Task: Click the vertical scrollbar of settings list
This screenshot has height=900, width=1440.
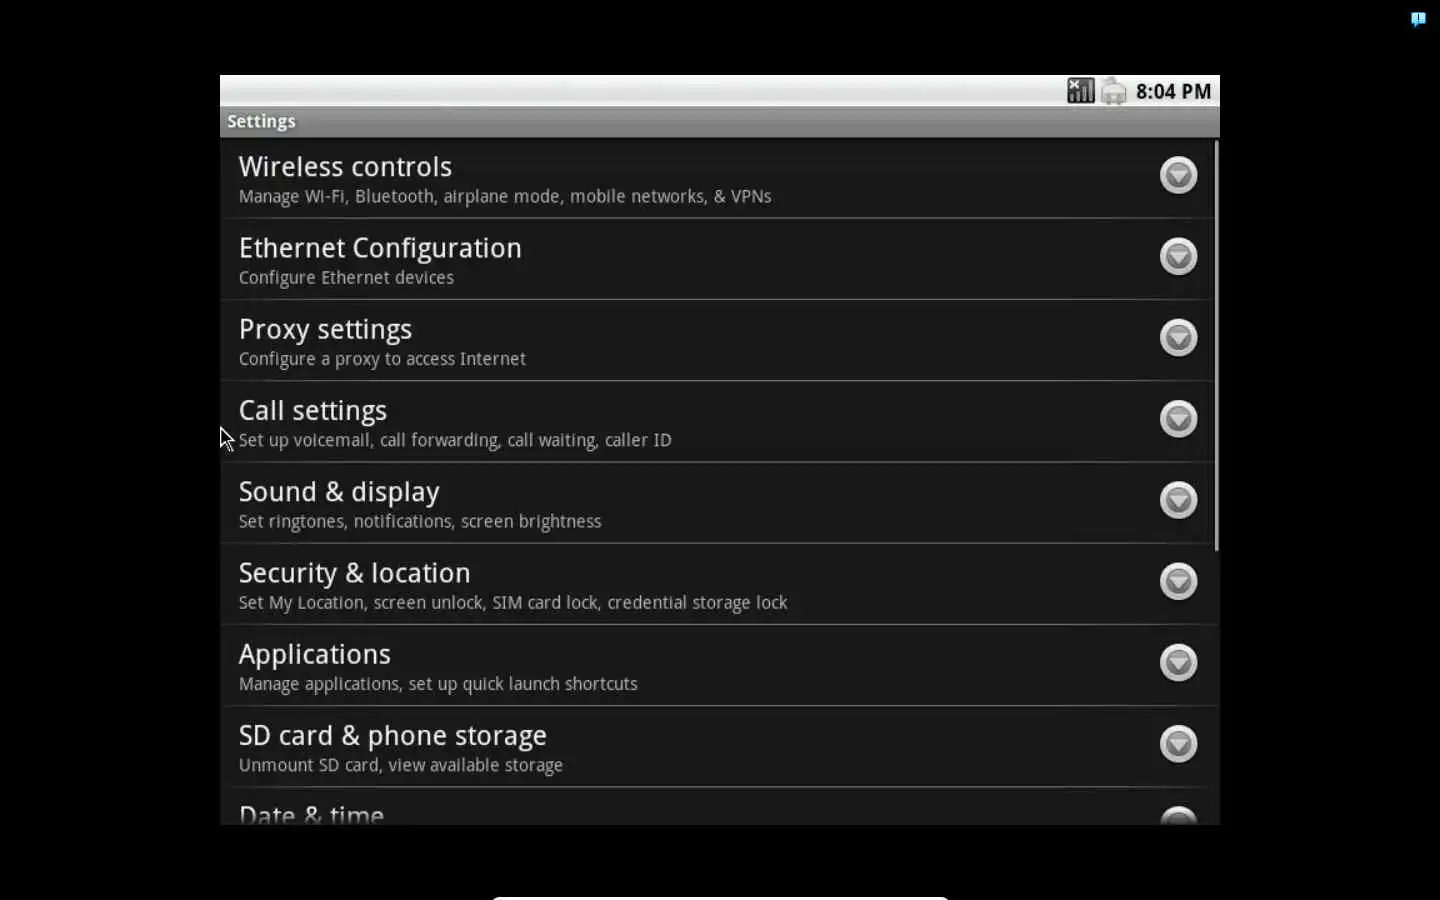Action: (x=1216, y=345)
